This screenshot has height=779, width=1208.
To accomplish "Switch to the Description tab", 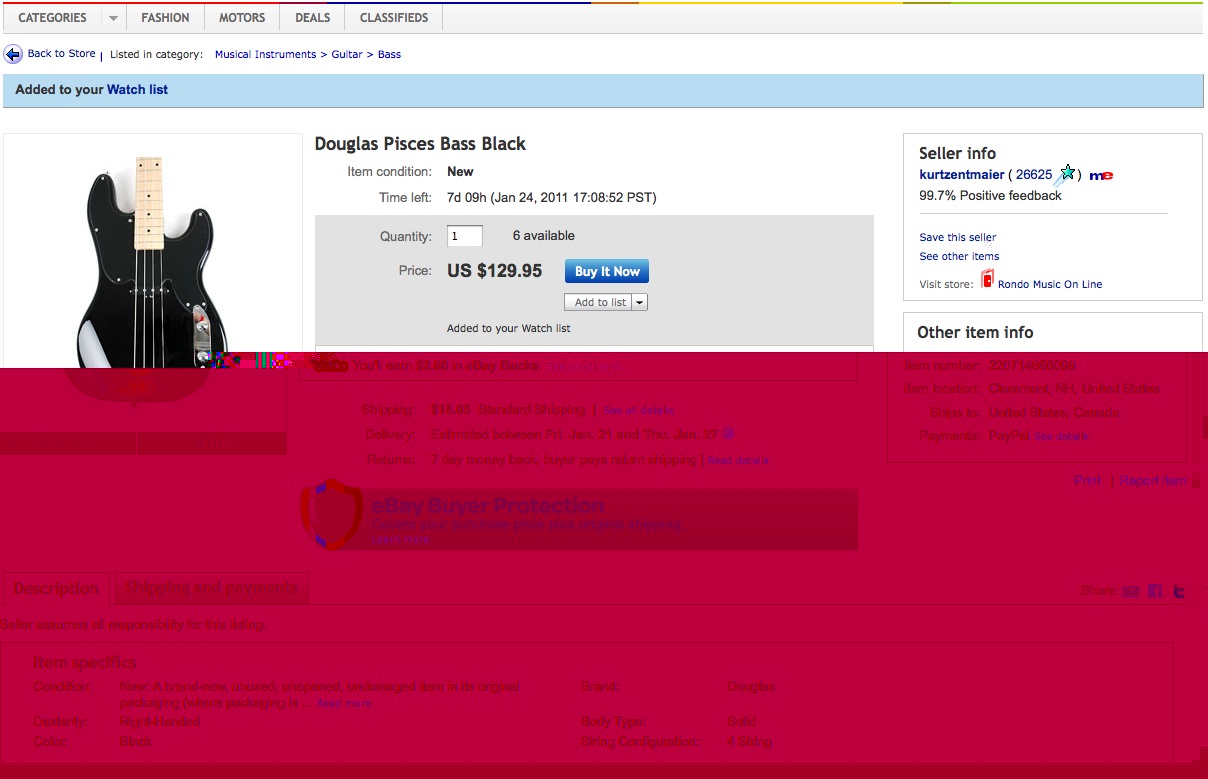I will [56, 588].
